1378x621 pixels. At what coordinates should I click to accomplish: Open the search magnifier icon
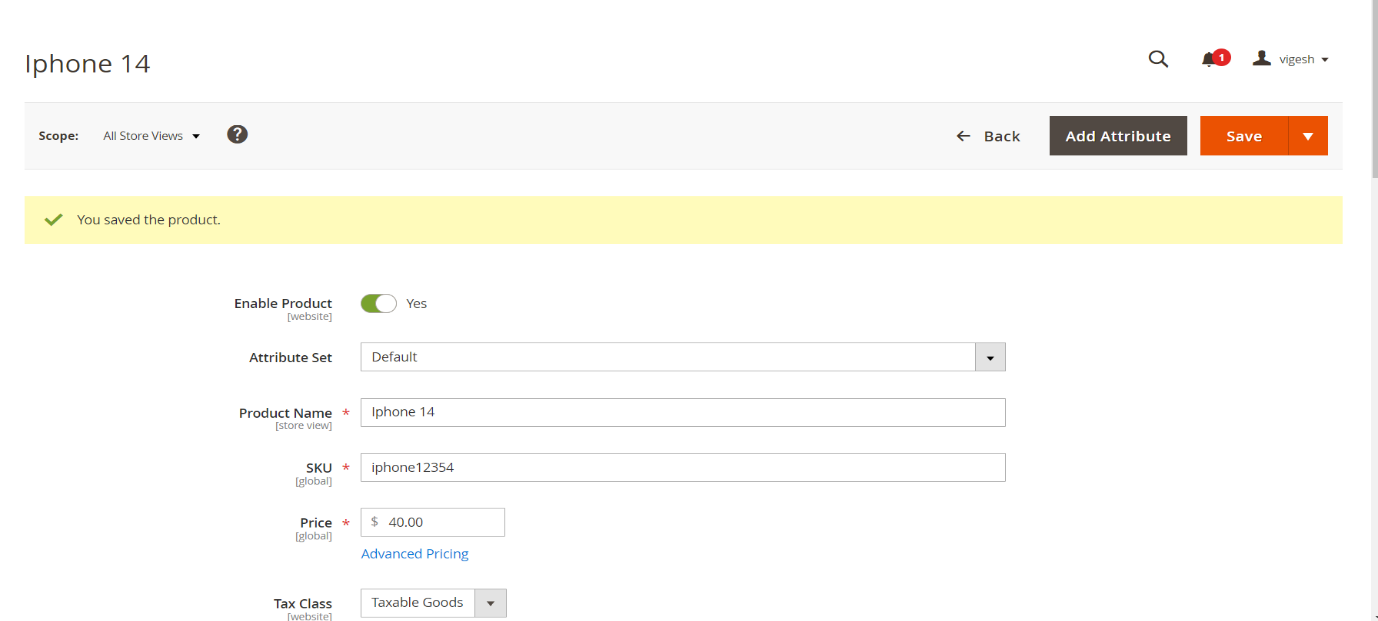1158,59
